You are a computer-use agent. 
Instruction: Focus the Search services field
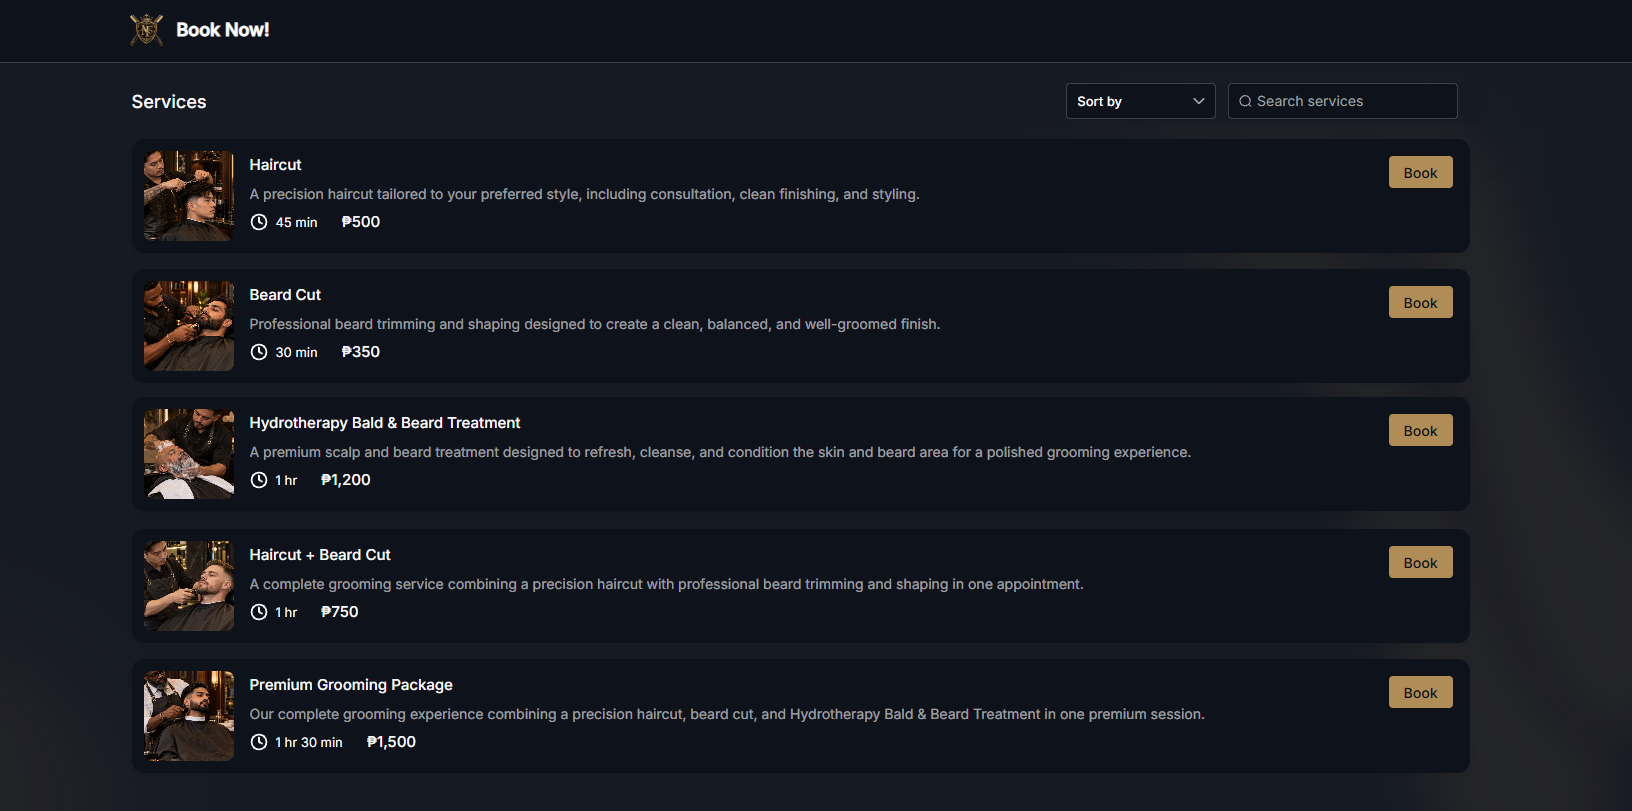click(x=1343, y=101)
